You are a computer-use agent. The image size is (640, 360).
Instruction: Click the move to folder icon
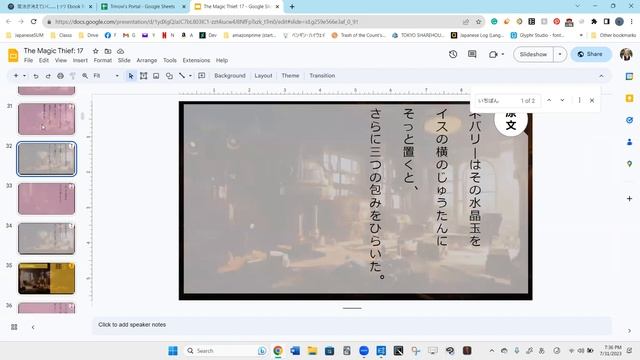coord(108,51)
